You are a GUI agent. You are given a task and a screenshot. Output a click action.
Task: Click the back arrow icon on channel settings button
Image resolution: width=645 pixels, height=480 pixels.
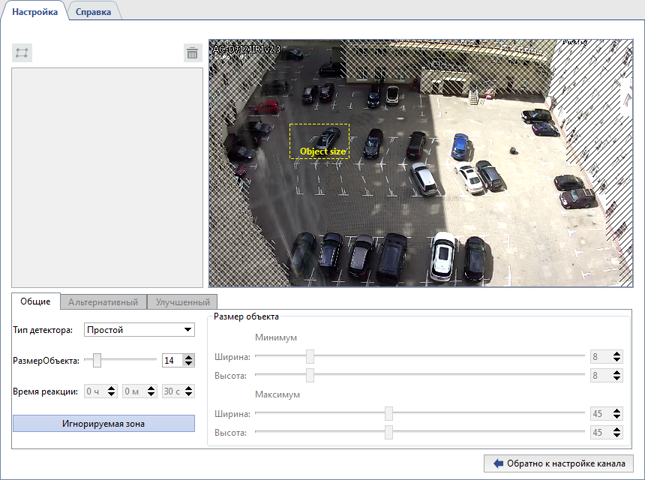coord(498,463)
